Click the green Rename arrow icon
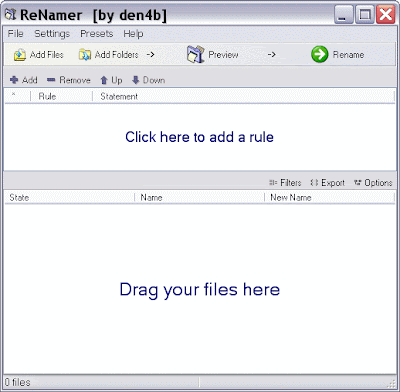 click(x=319, y=54)
